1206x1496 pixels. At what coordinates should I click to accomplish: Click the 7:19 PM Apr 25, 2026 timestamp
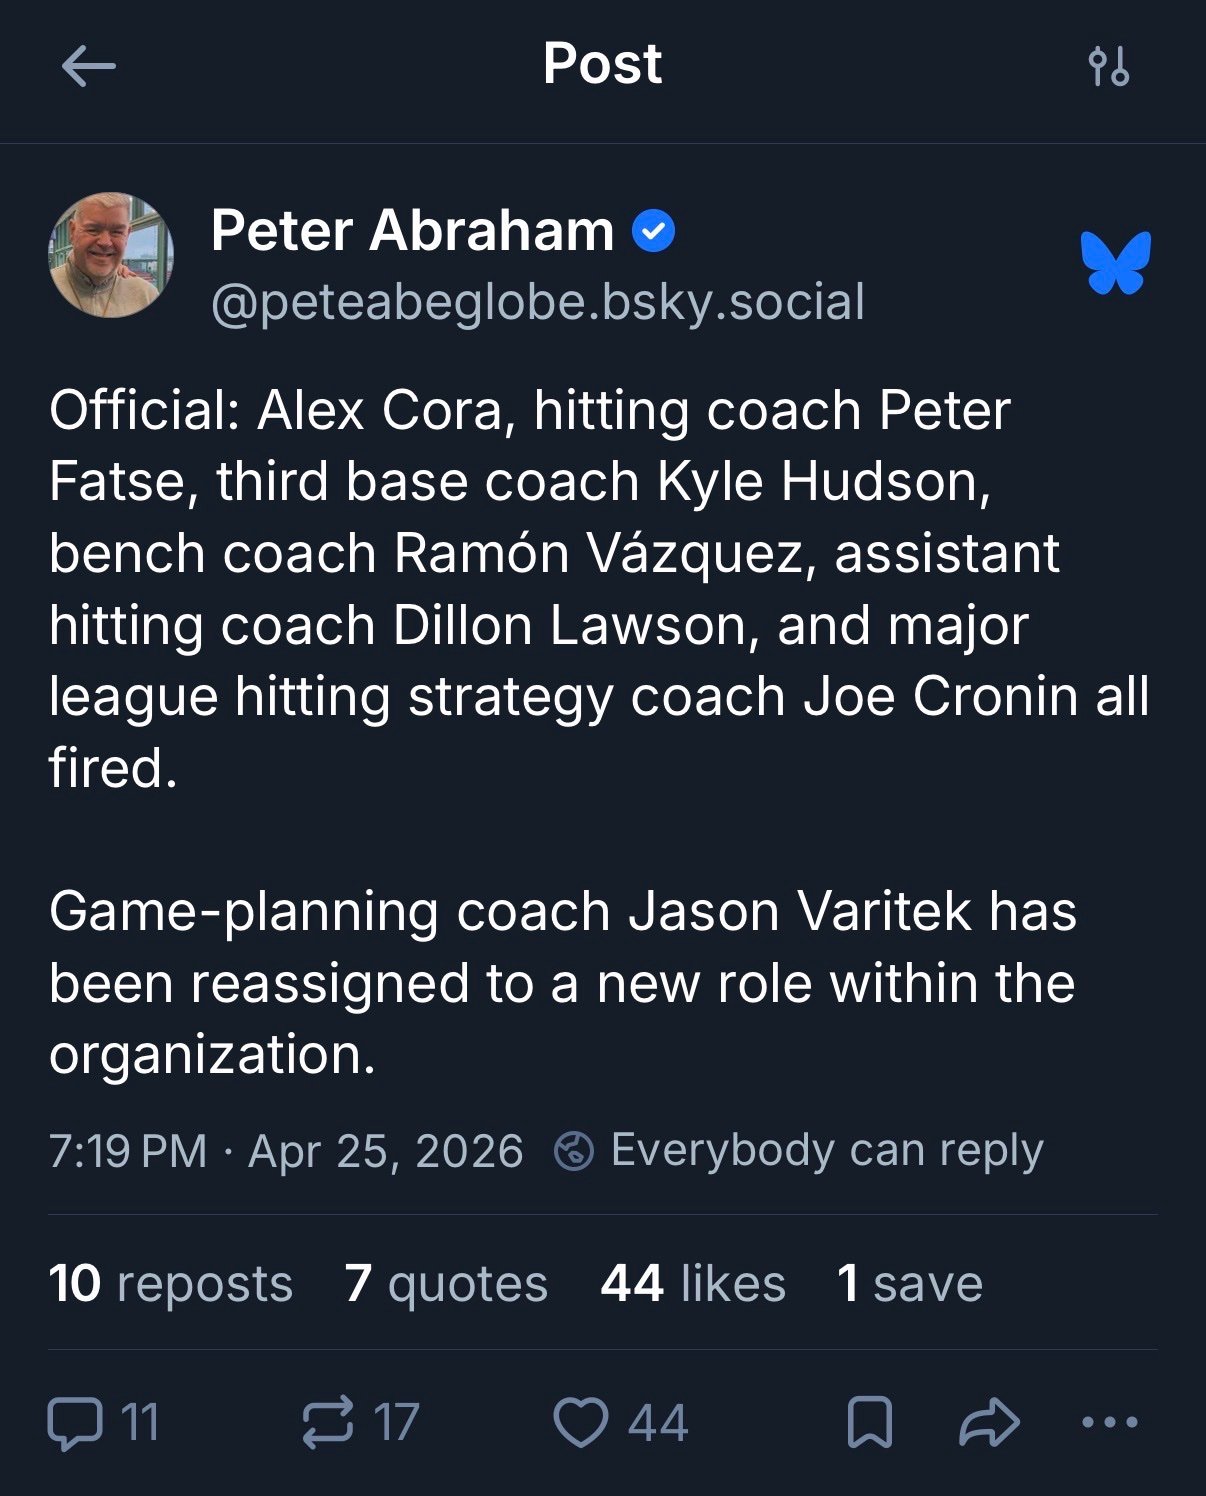[x=286, y=1151]
